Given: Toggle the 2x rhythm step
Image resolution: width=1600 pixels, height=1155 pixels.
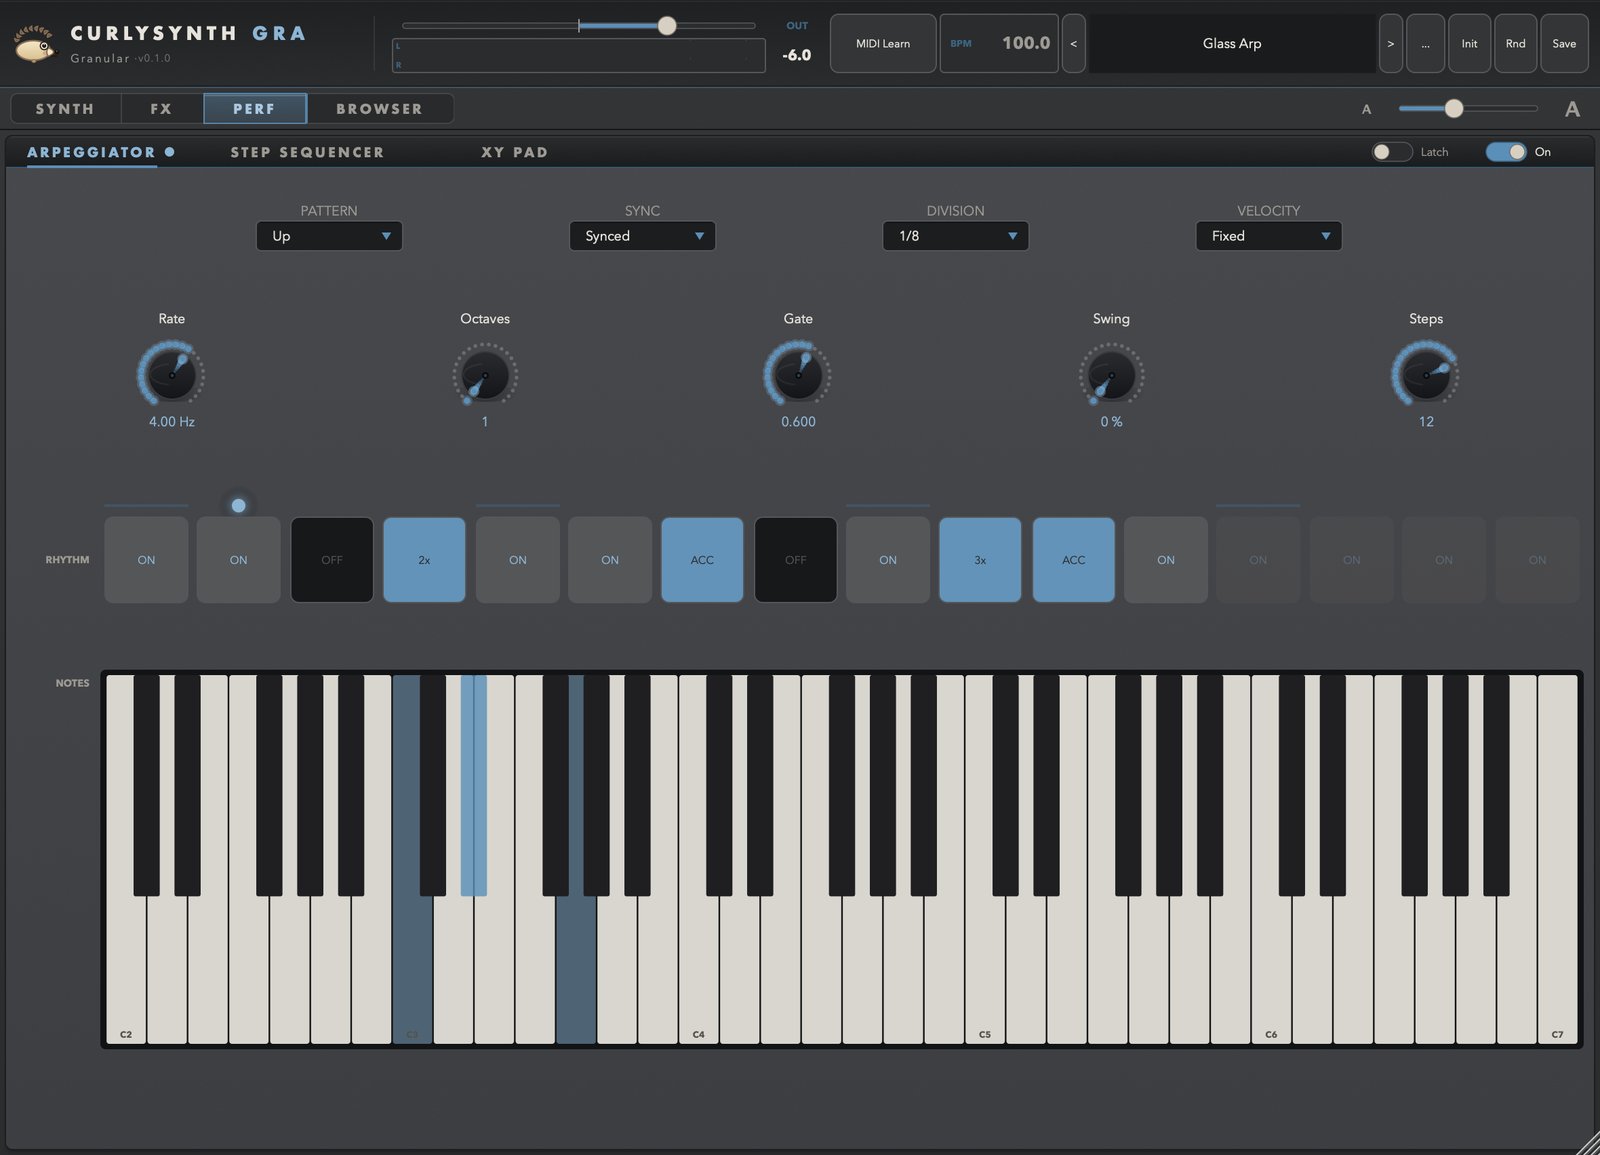Looking at the screenshot, I should [x=424, y=560].
